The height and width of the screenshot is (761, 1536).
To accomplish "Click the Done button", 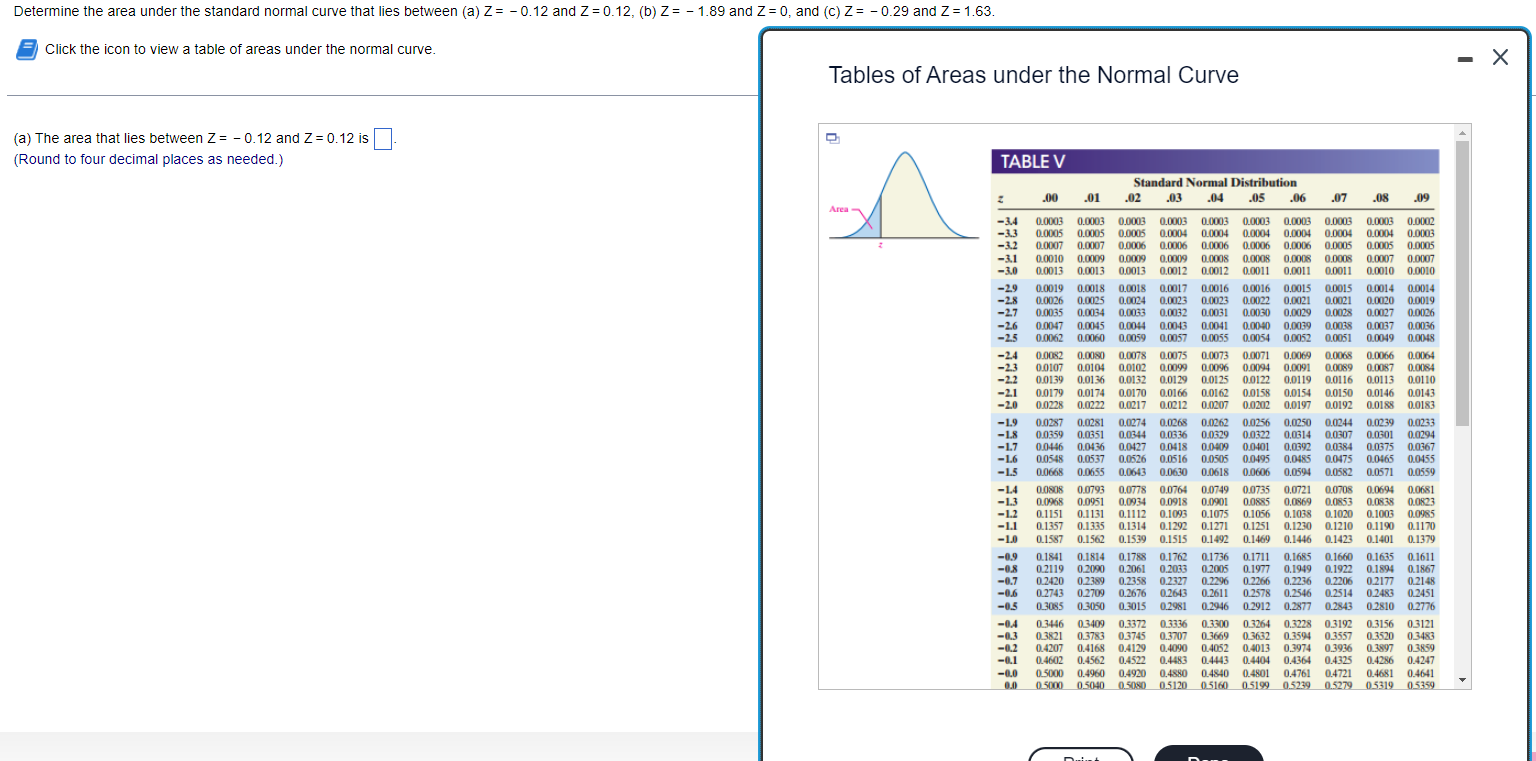I will pyautogui.click(x=1208, y=755).
